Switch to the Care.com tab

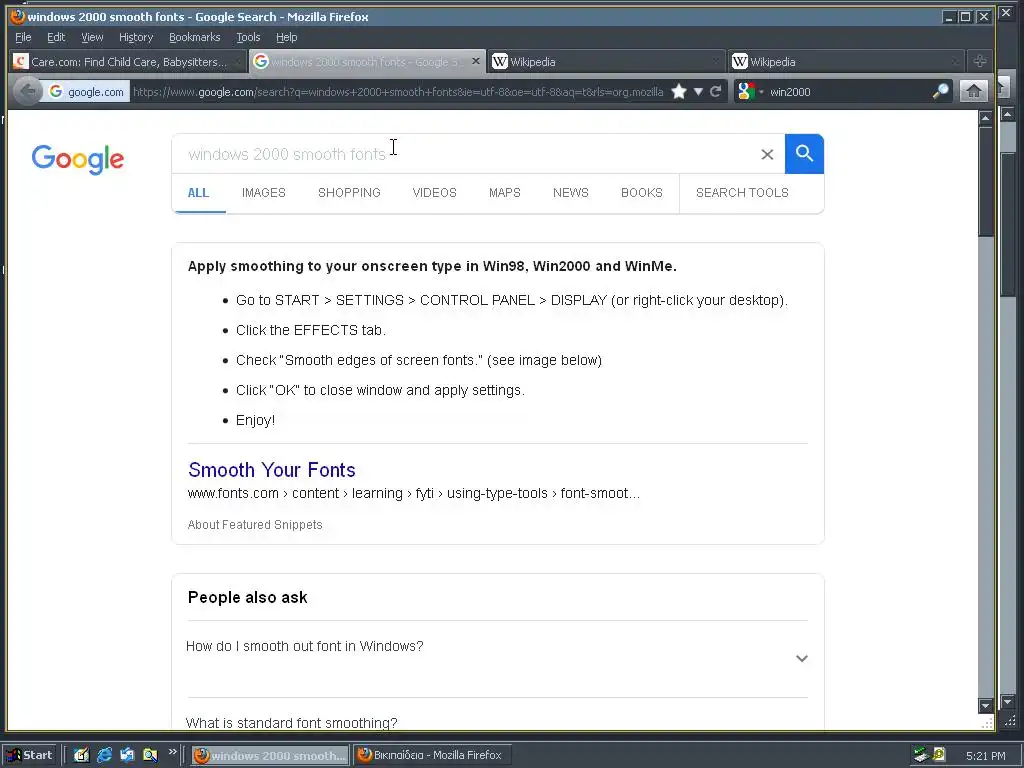coord(127,61)
